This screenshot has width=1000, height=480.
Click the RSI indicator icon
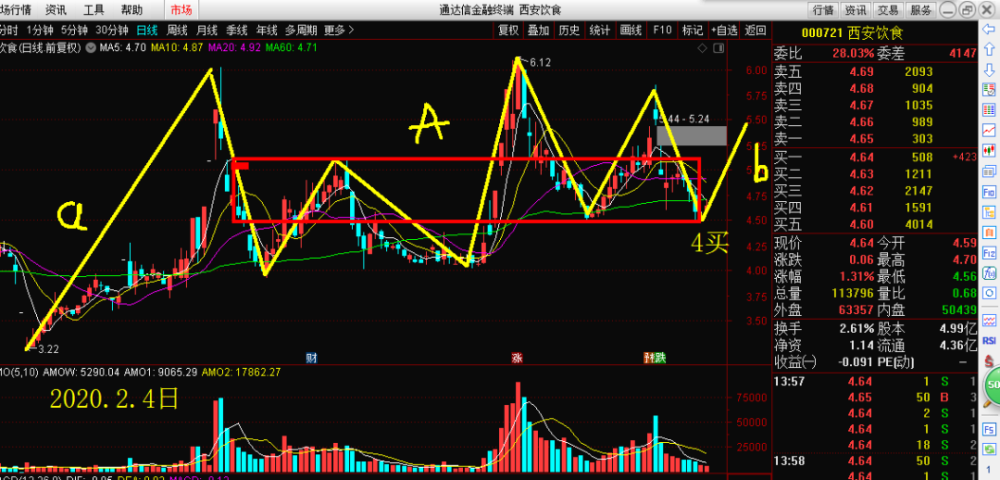989,340
